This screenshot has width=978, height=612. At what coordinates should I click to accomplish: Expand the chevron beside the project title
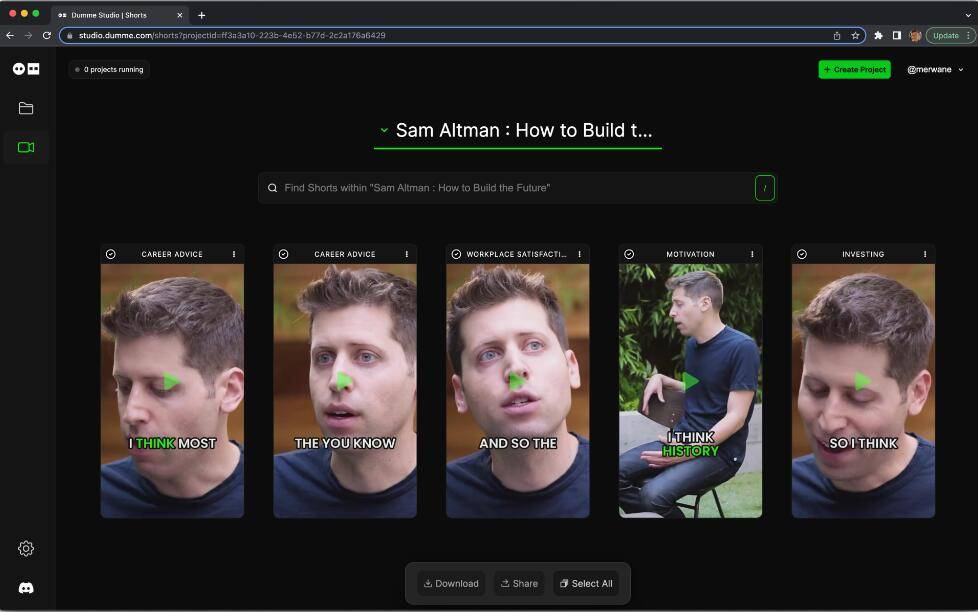coord(383,130)
